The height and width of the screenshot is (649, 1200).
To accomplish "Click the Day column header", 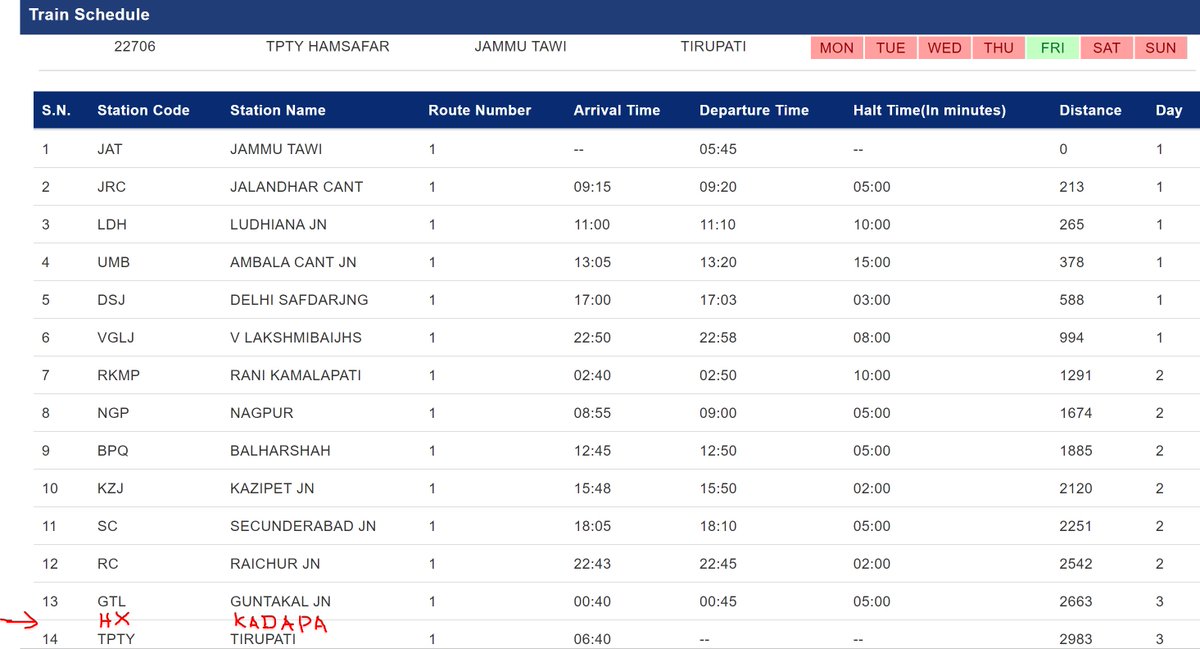I will 1169,110.
